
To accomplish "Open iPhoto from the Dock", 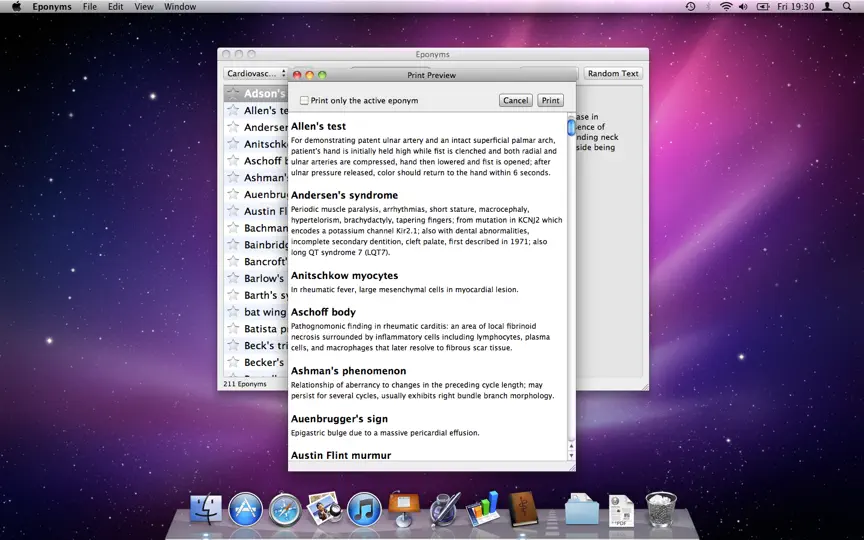I will tap(324, 508).
